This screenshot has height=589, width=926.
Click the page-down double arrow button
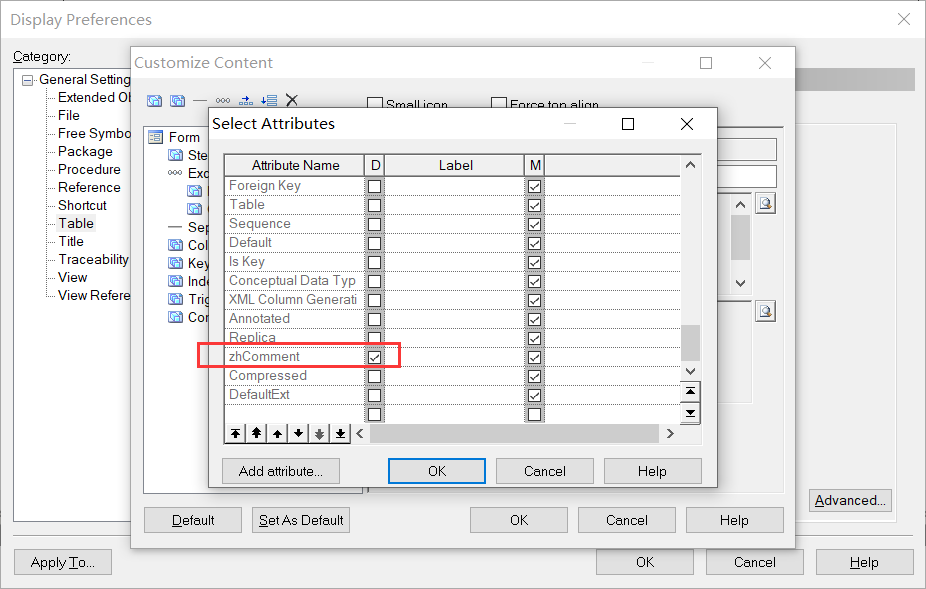click(319, 434)
